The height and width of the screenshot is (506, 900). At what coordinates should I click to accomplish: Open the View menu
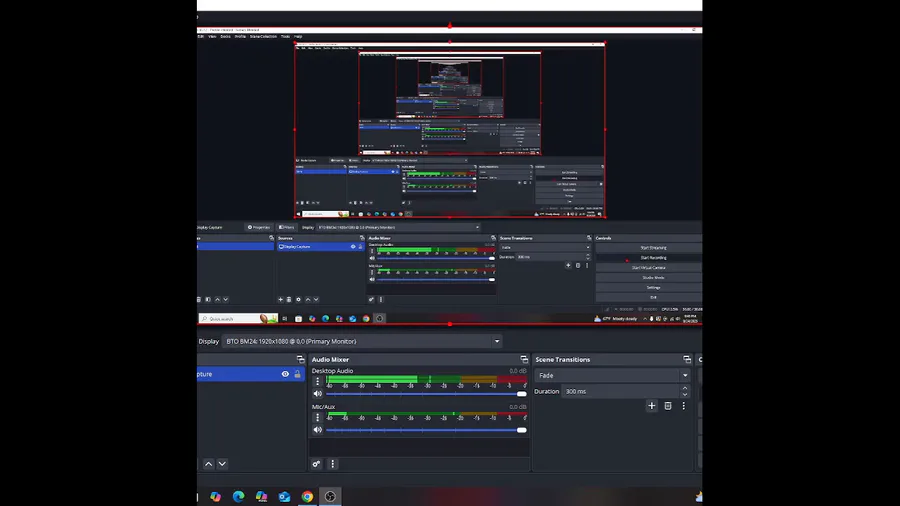(x=212, y=37)
